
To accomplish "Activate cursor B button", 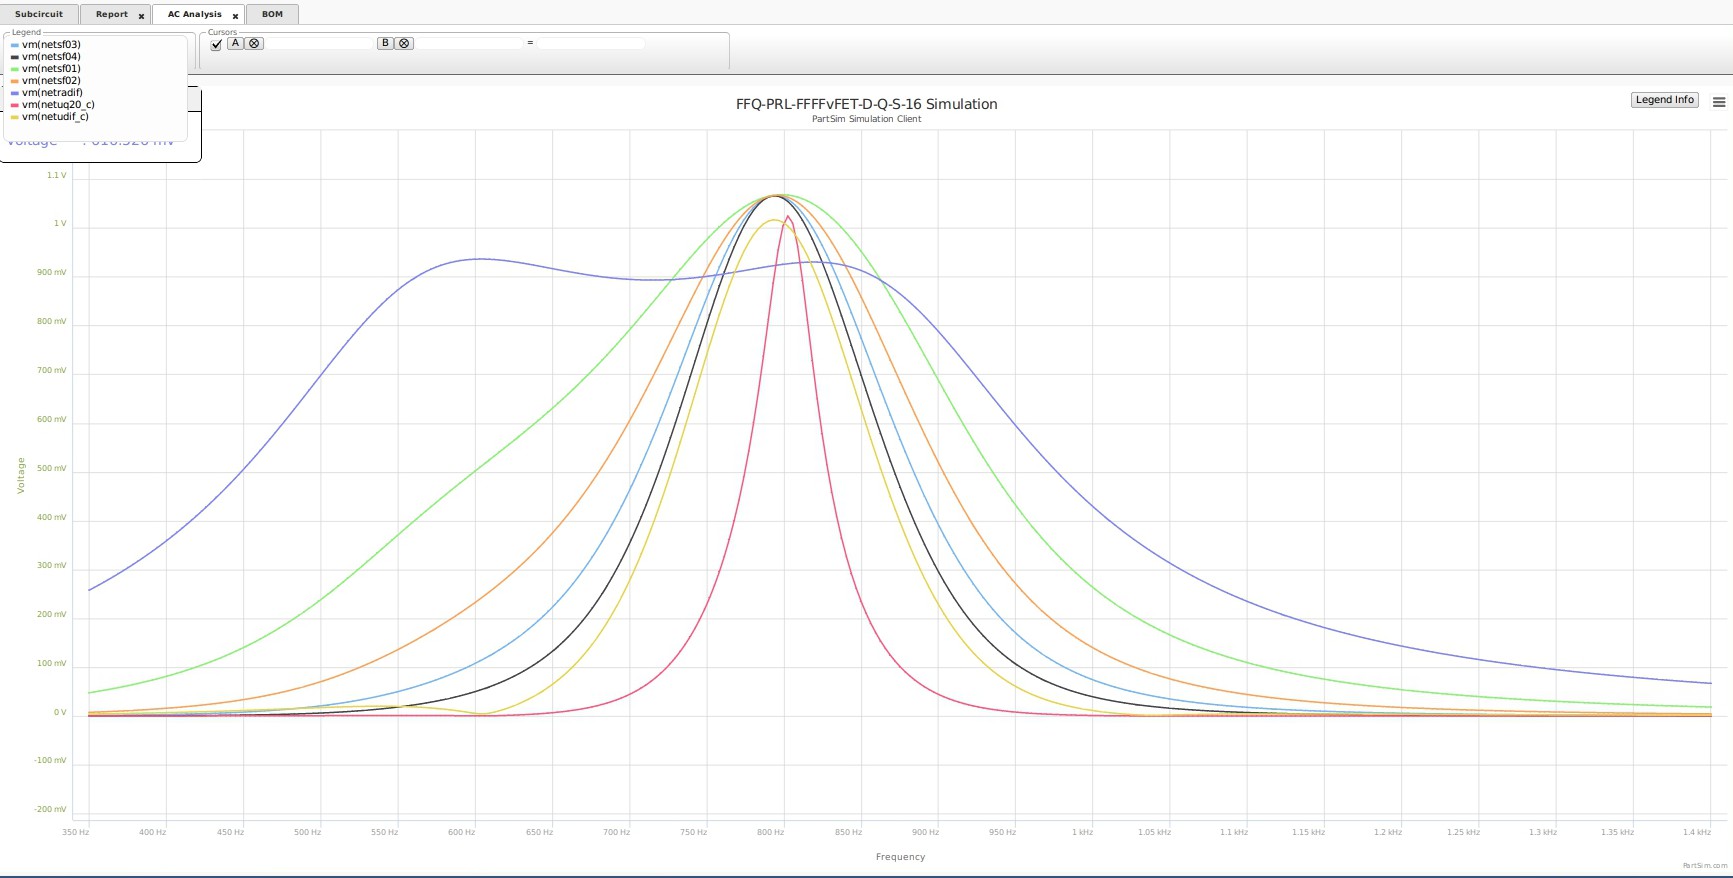I will [385, 43].
